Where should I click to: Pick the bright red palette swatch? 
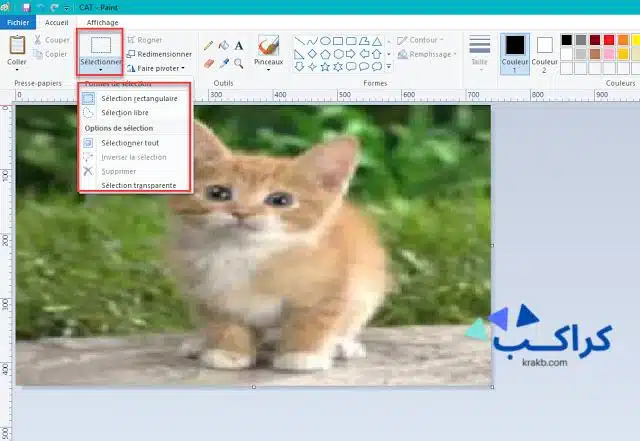(609, 40)
